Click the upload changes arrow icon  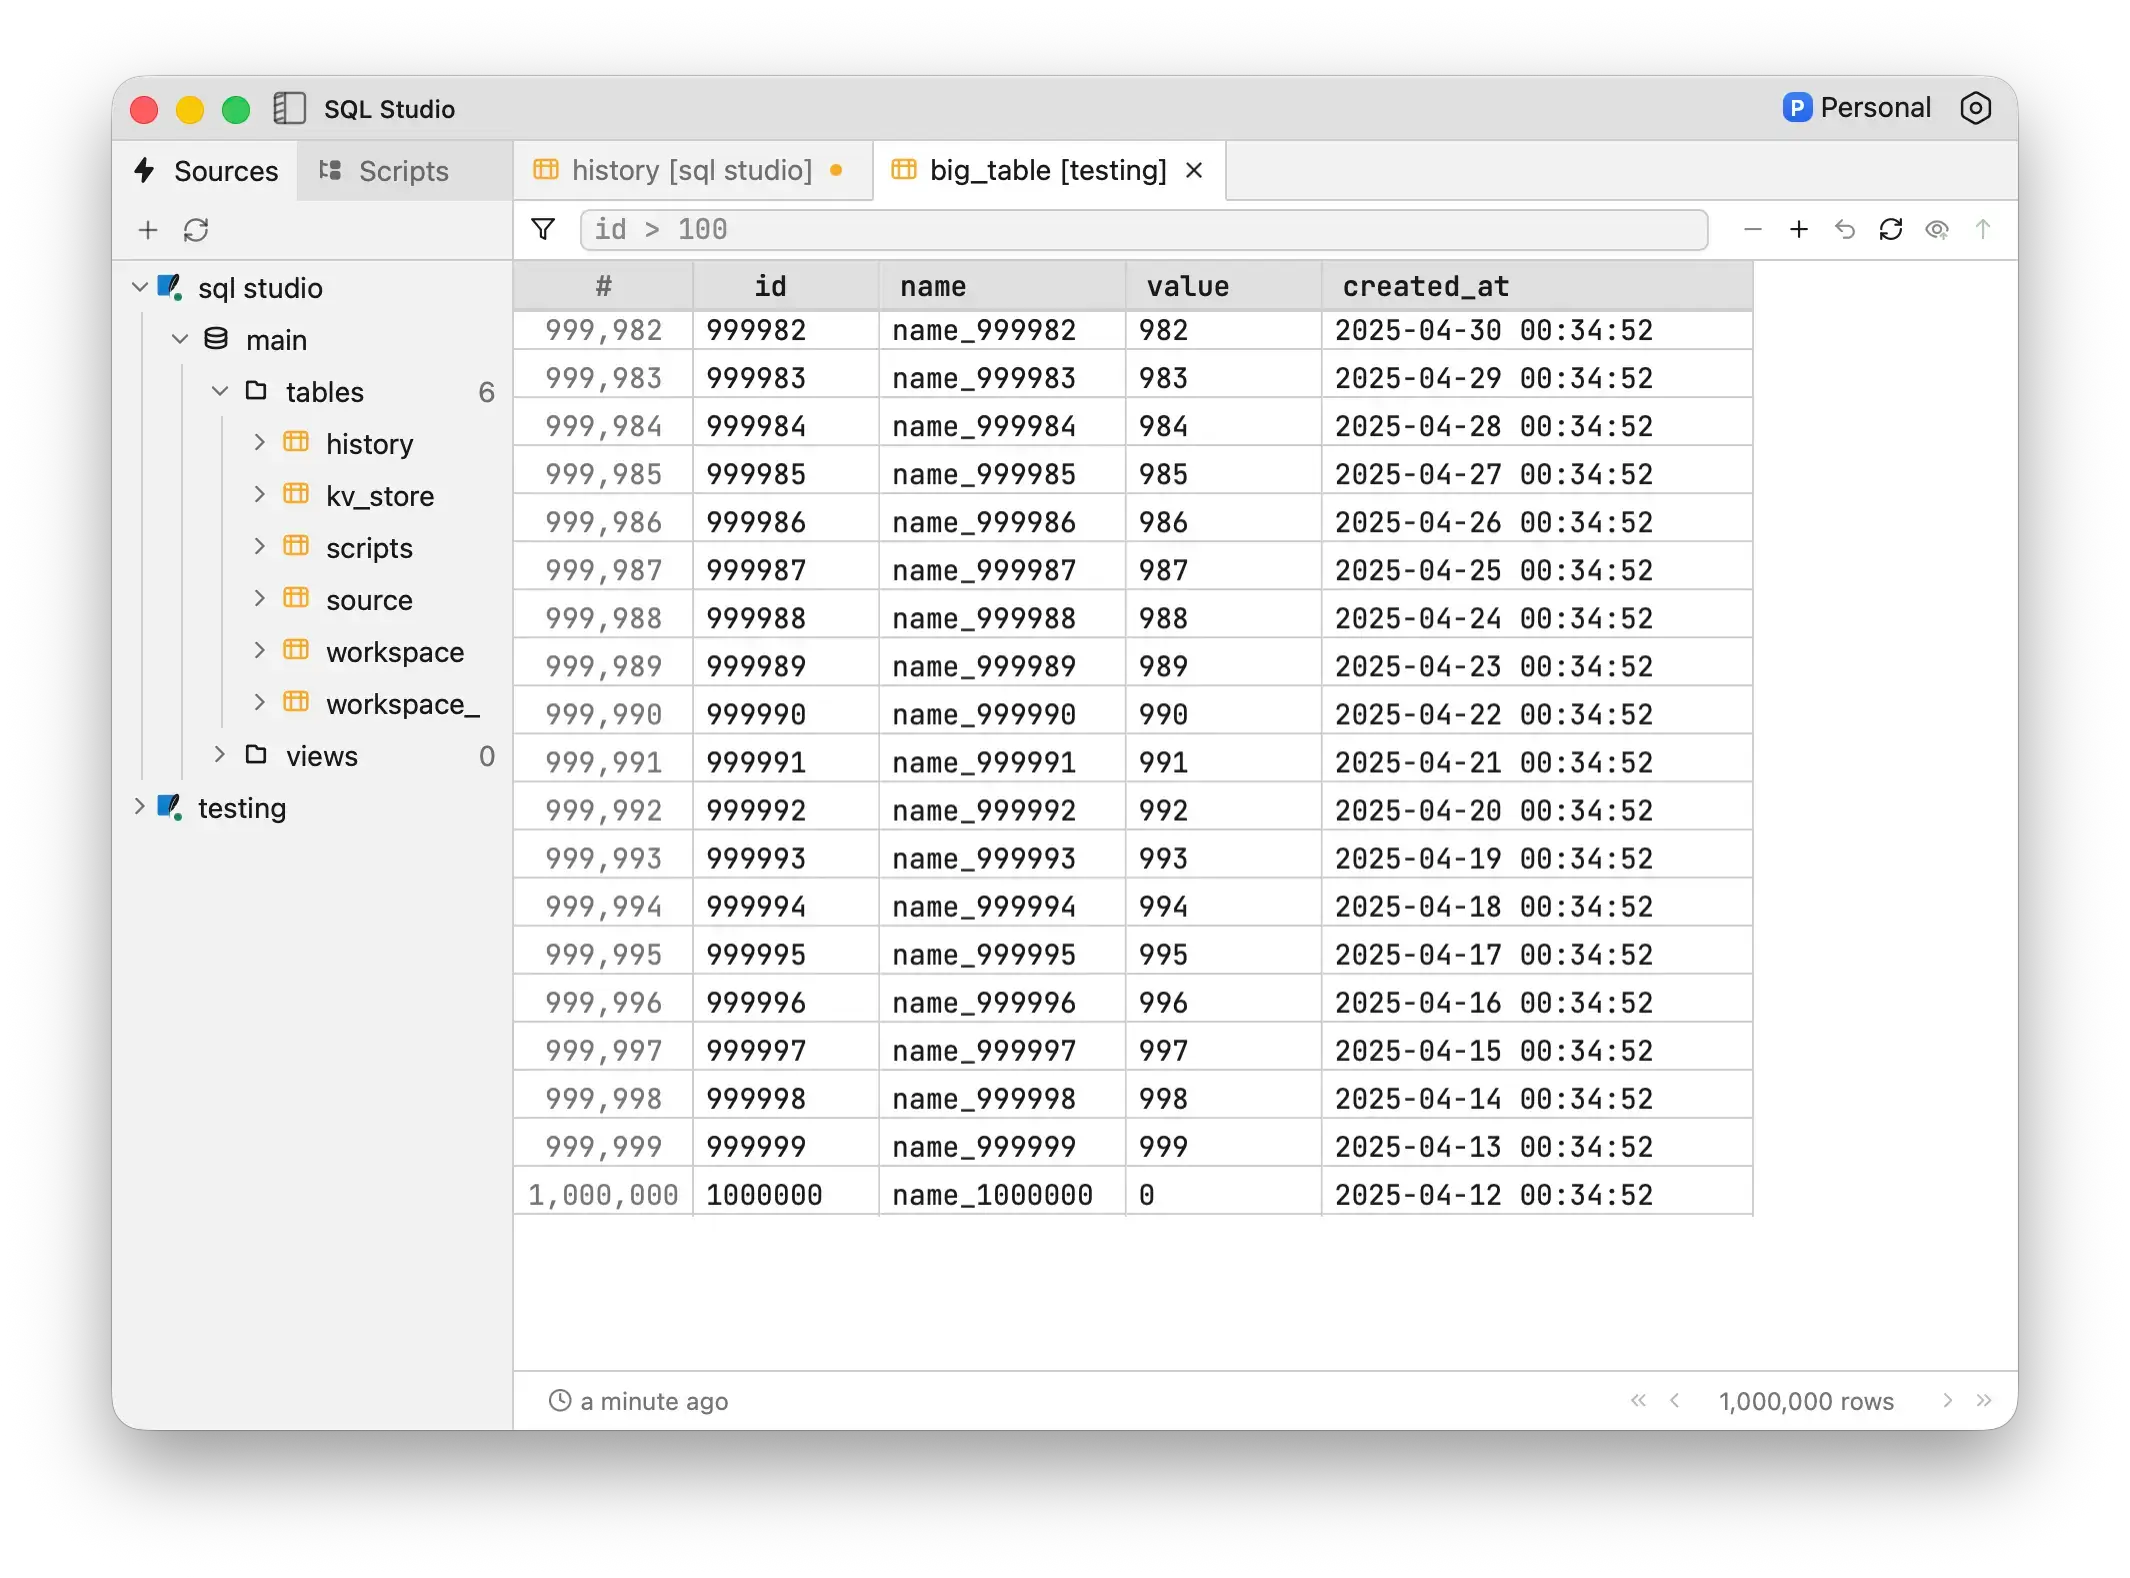(x=1982, y=230)
